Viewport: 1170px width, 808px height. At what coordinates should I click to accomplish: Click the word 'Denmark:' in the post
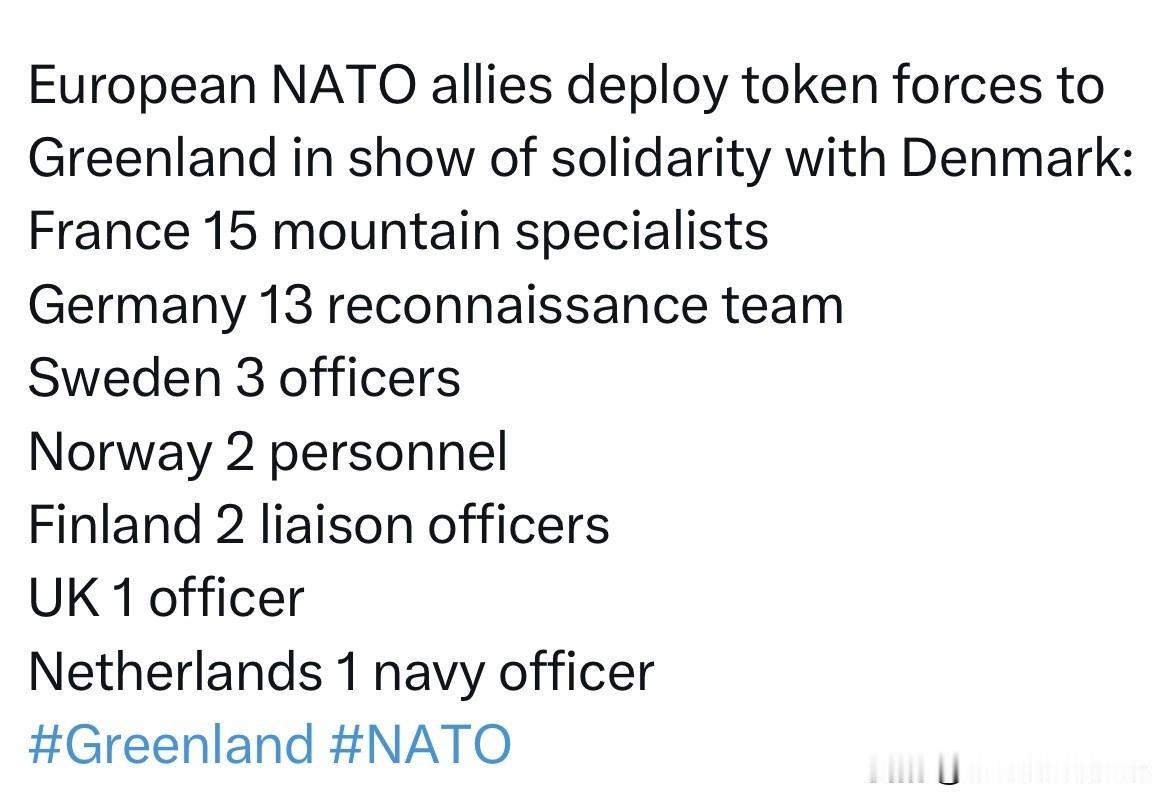[x=1018, y=158]
